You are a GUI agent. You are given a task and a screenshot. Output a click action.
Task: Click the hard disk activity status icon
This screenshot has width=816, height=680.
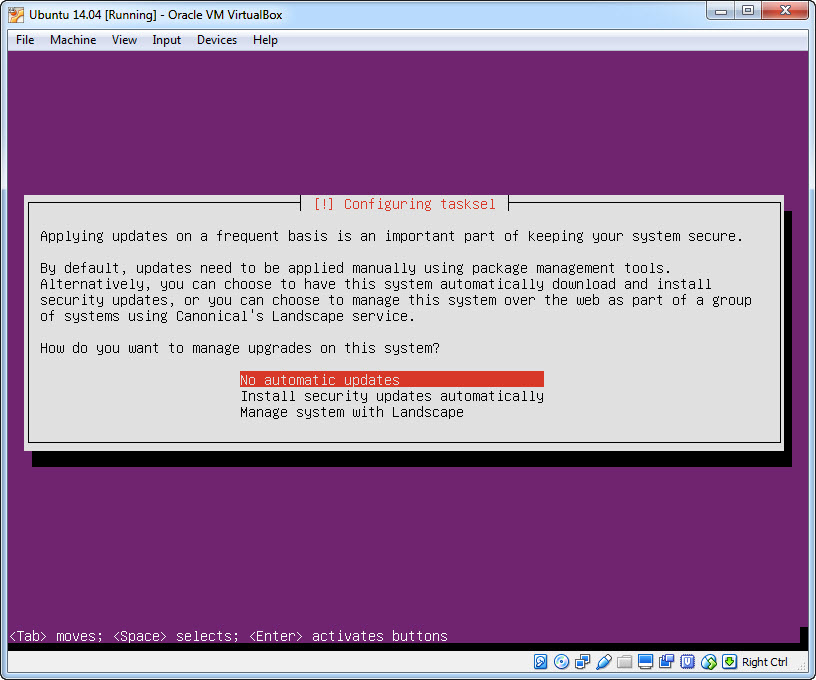541,662
